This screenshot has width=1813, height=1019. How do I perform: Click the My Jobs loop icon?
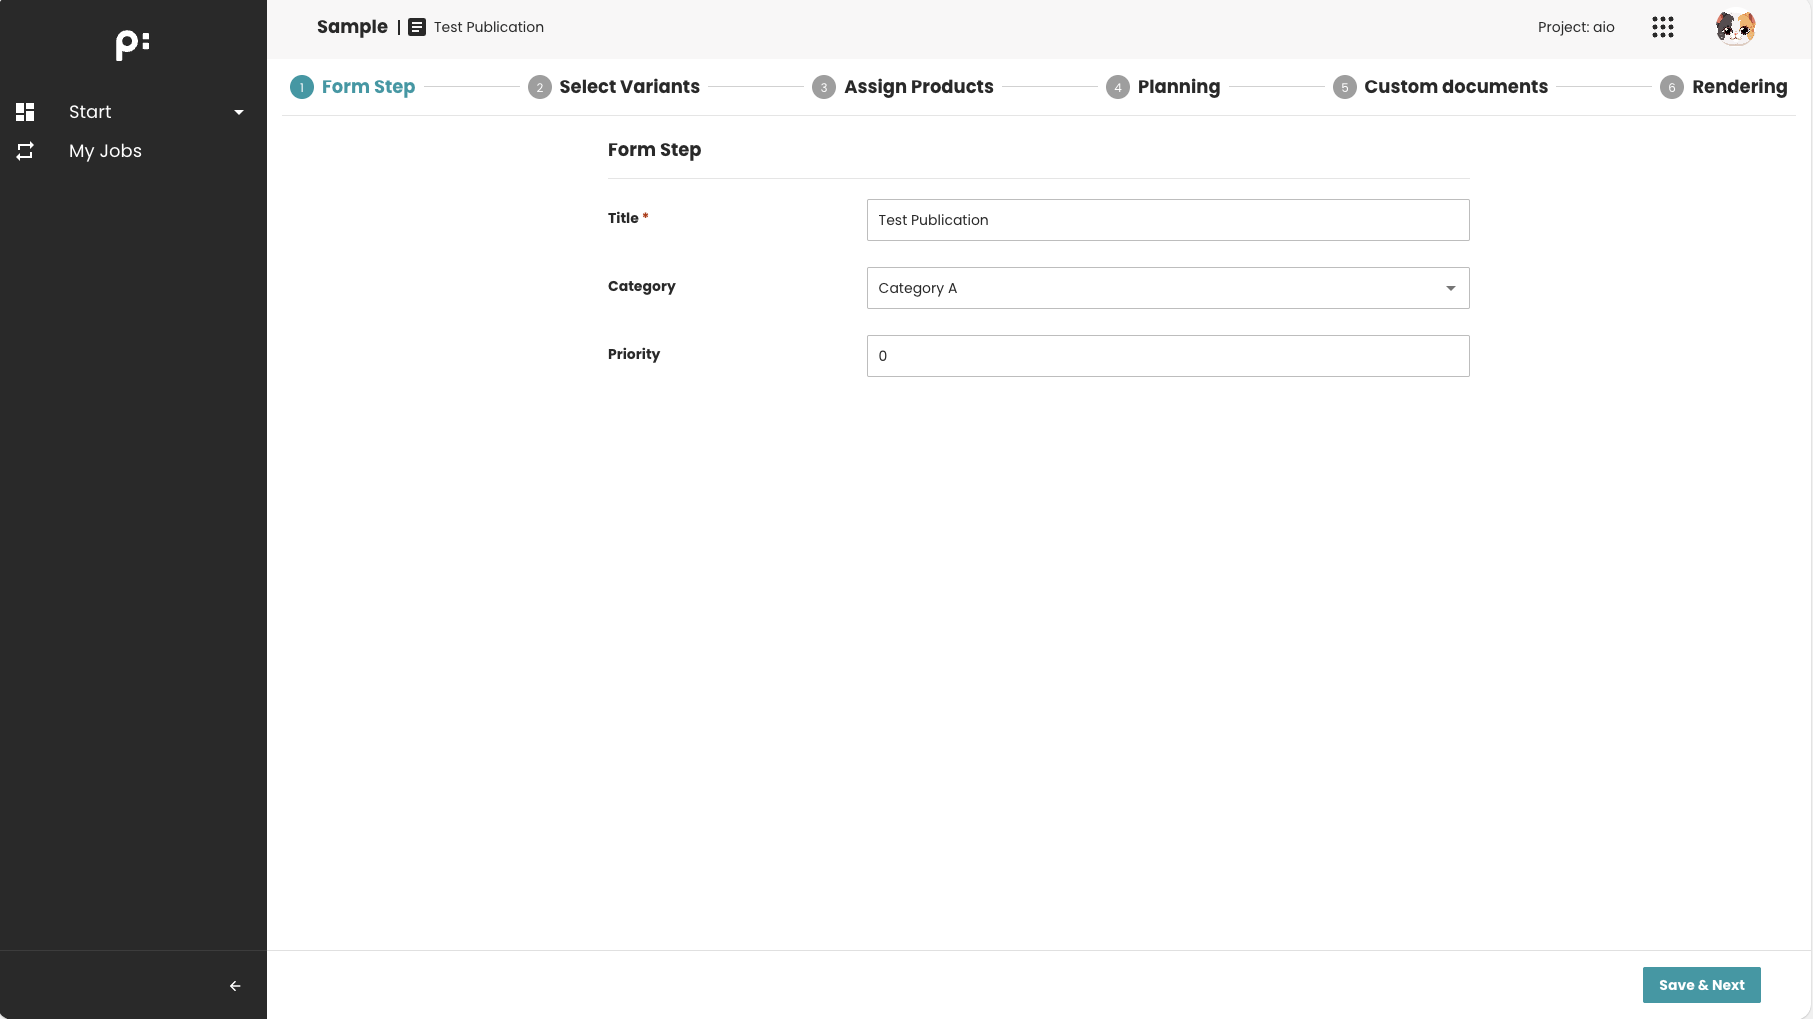pyautogui.click(x=25, y=151)
